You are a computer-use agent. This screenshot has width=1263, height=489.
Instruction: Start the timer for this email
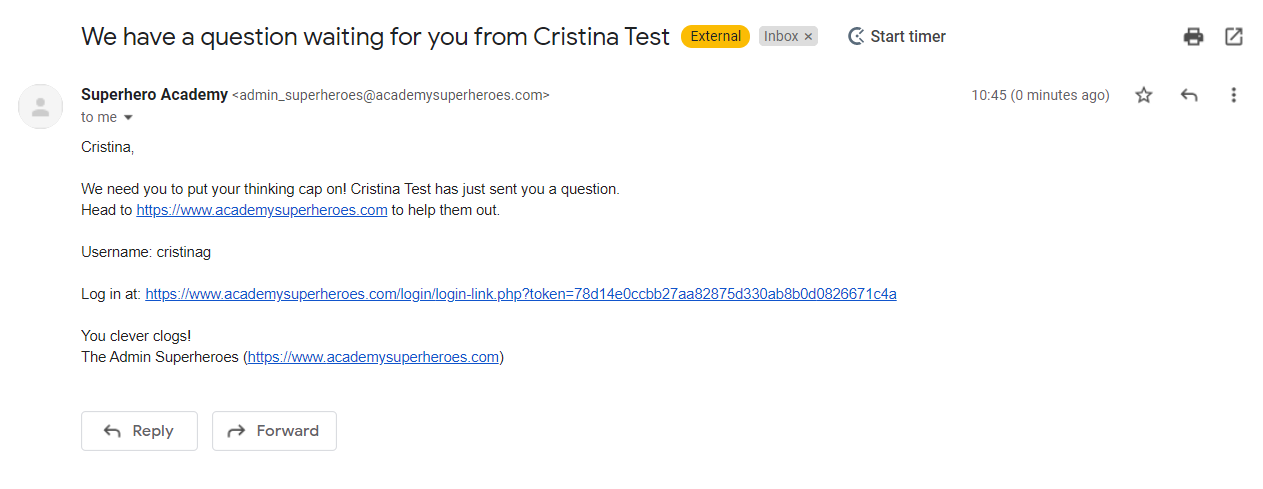pos(896,37)
